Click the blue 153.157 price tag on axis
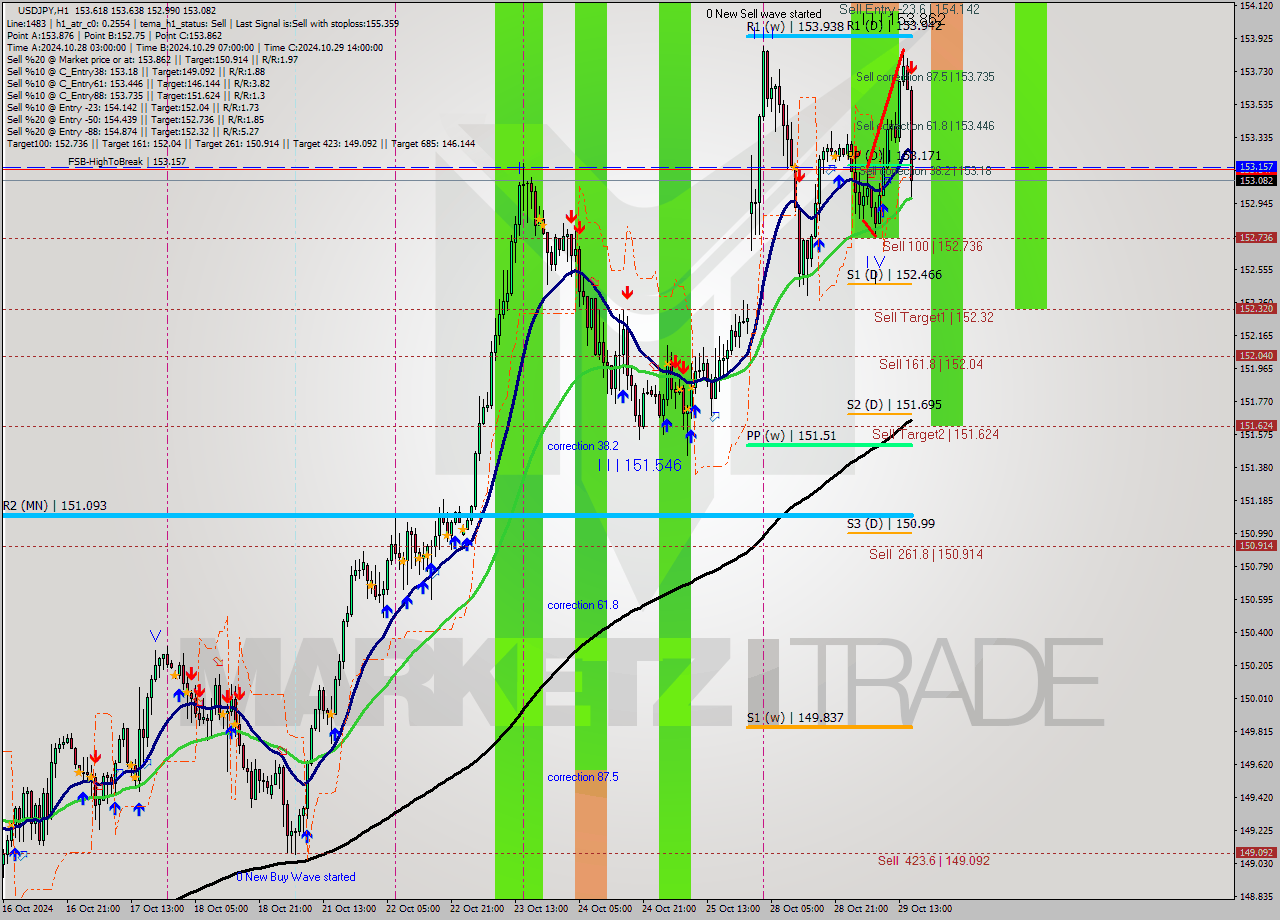This screenshot has width=1280, height=920. coord(1256,167)
